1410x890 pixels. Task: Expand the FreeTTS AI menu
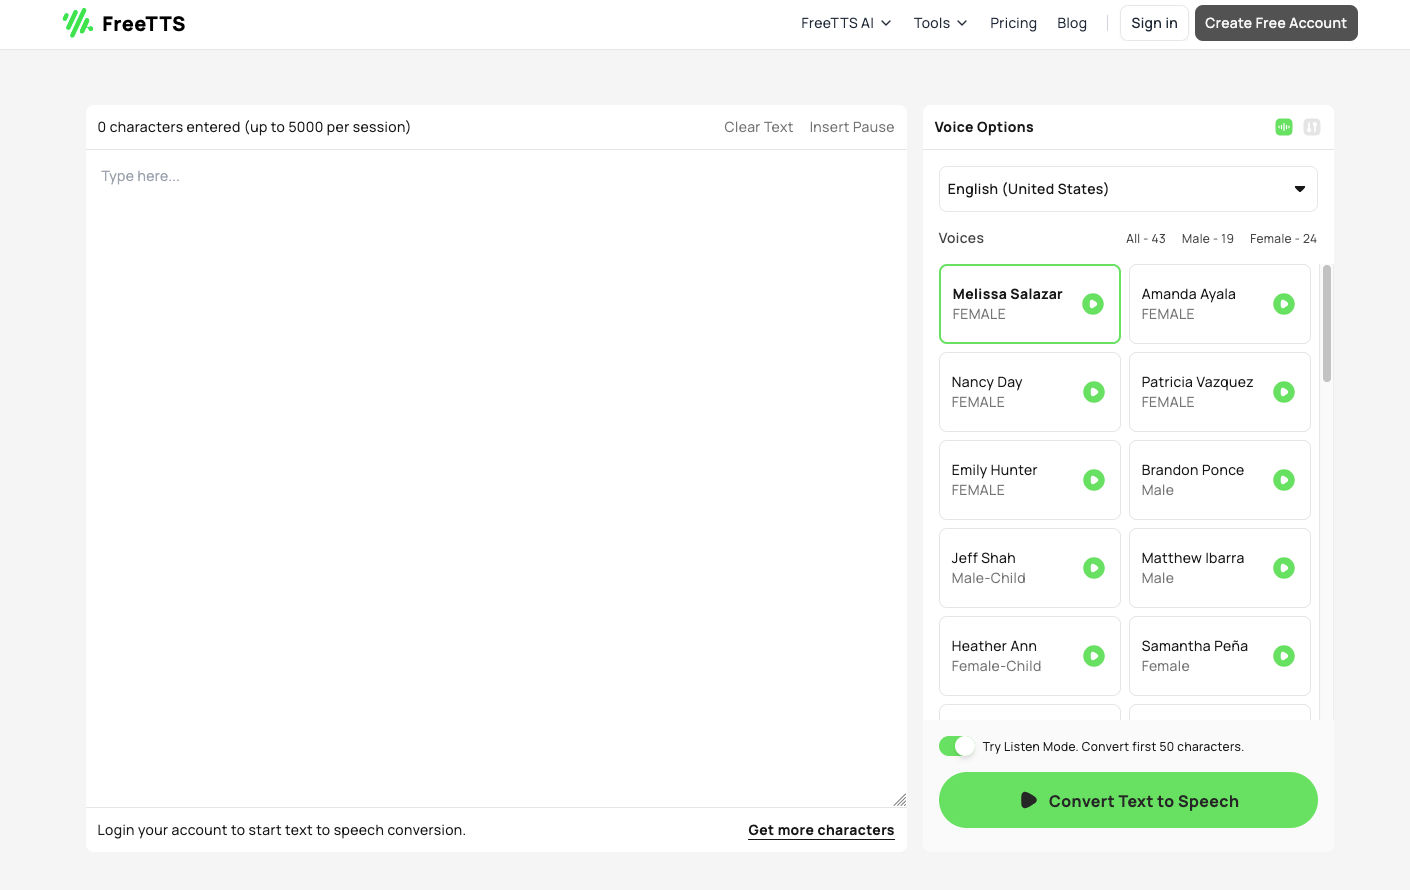point(845,23)
